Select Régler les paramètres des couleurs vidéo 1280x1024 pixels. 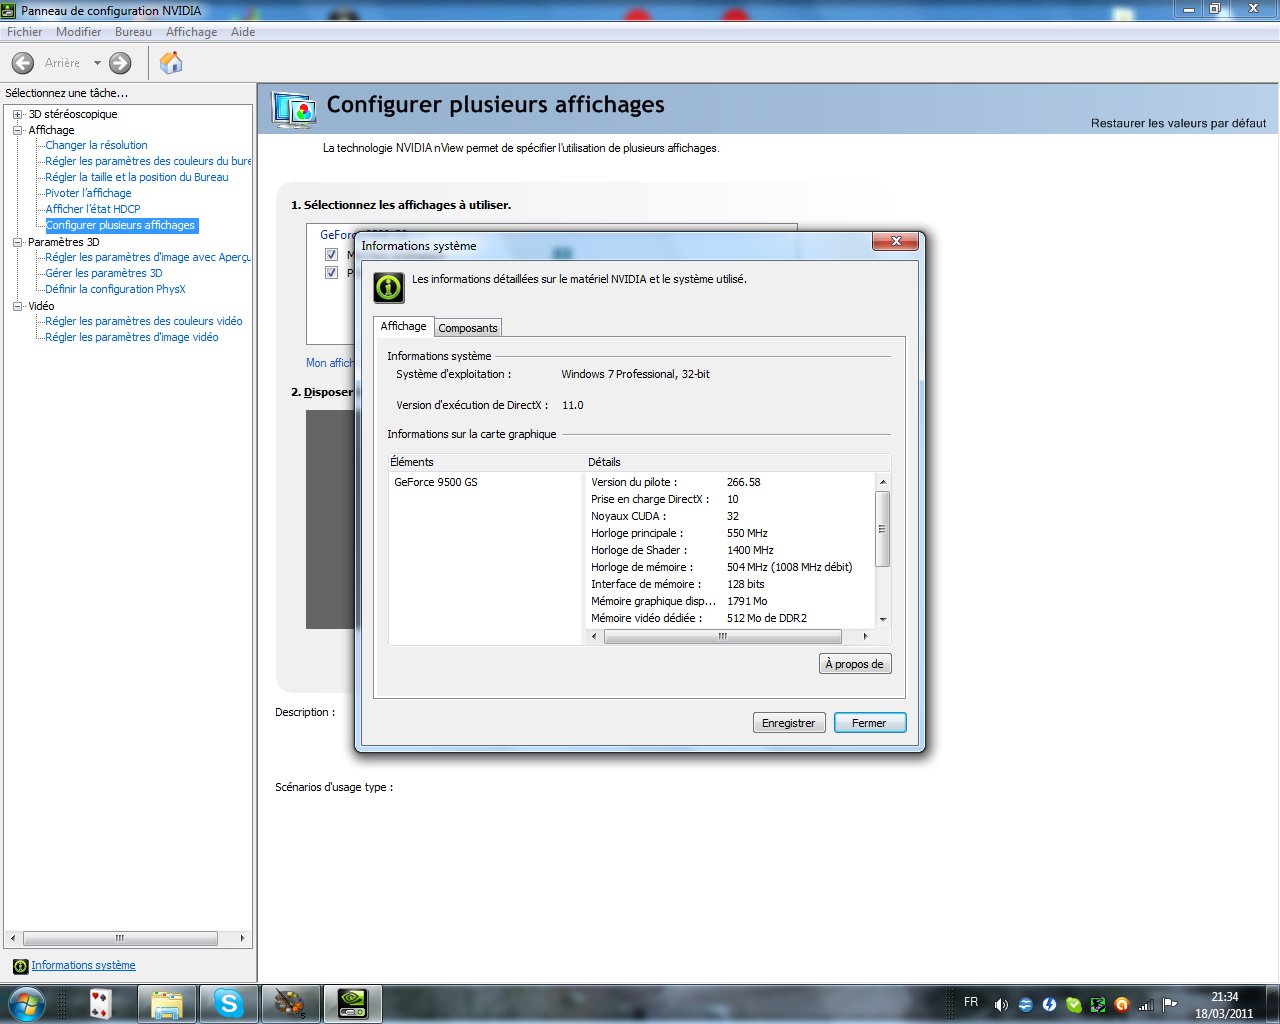[144, 321]
